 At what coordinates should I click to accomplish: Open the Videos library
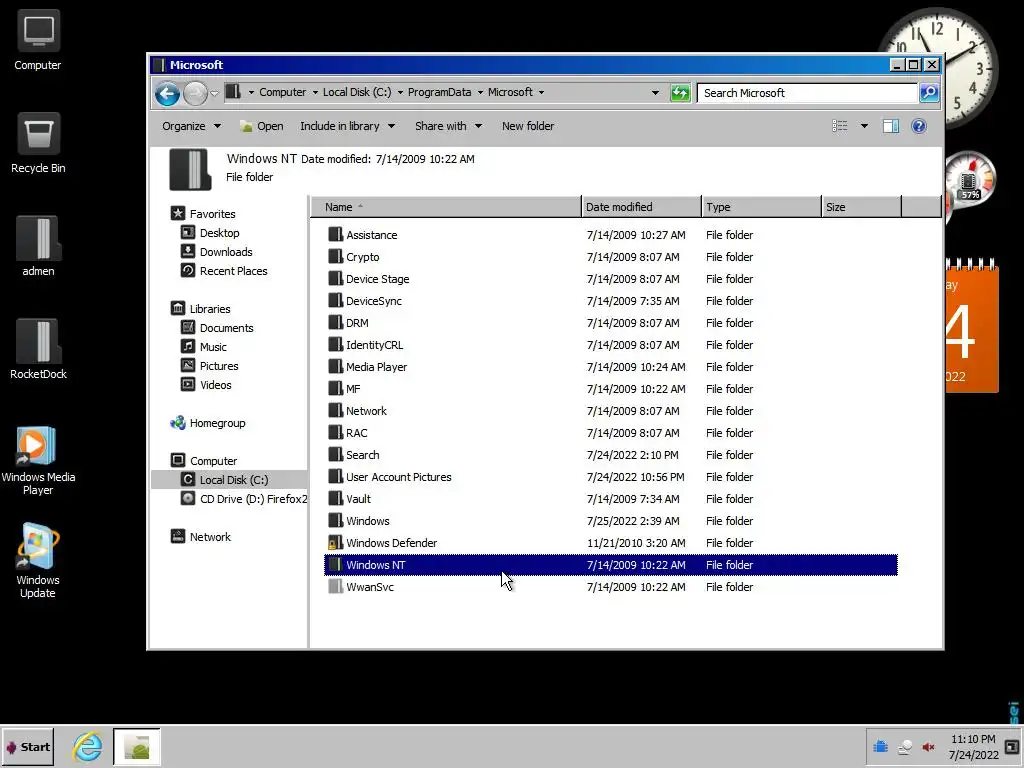[216, 385]
